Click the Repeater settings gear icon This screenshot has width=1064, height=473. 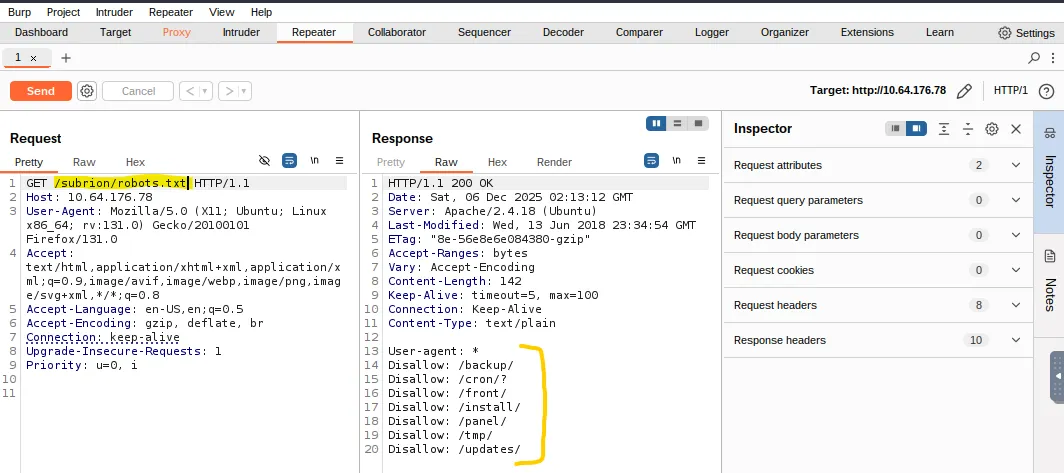coord(87,91)
